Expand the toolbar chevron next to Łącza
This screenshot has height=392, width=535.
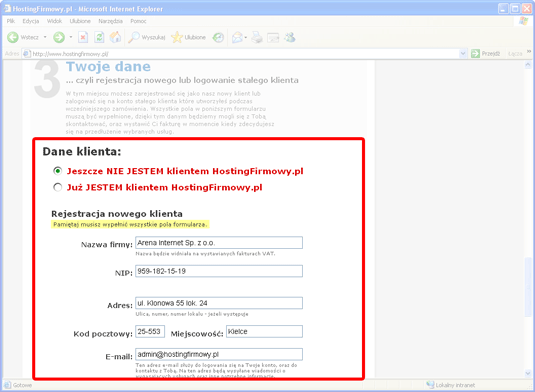click(529, 52)
